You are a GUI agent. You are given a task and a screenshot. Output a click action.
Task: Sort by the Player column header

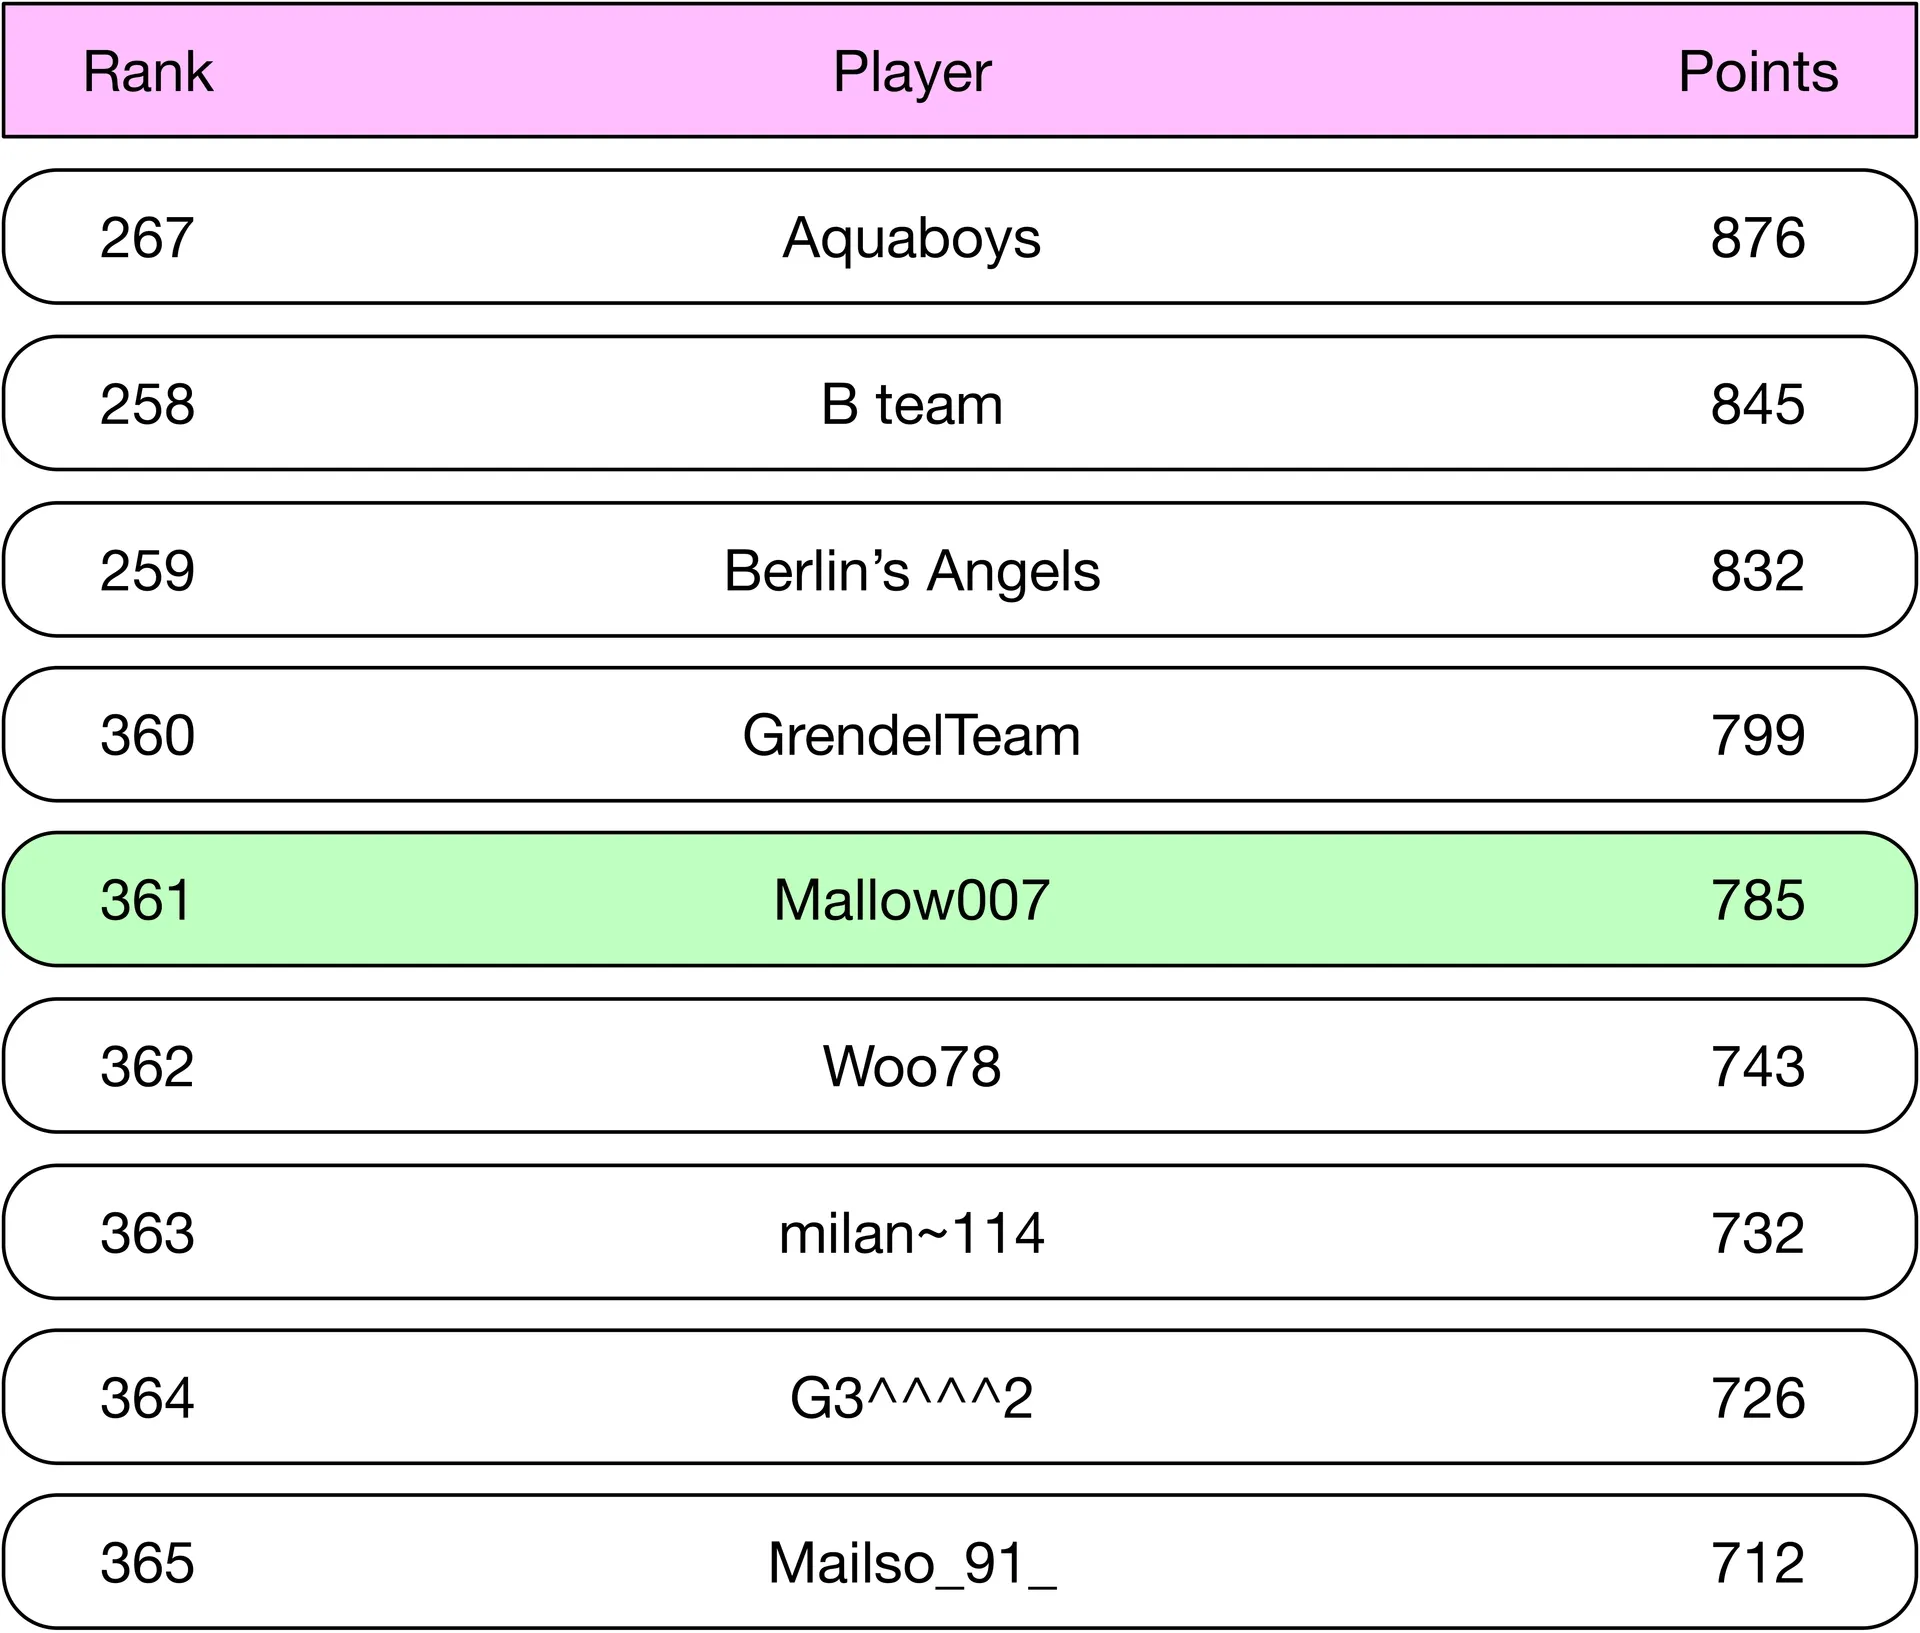tap(912, 72)
